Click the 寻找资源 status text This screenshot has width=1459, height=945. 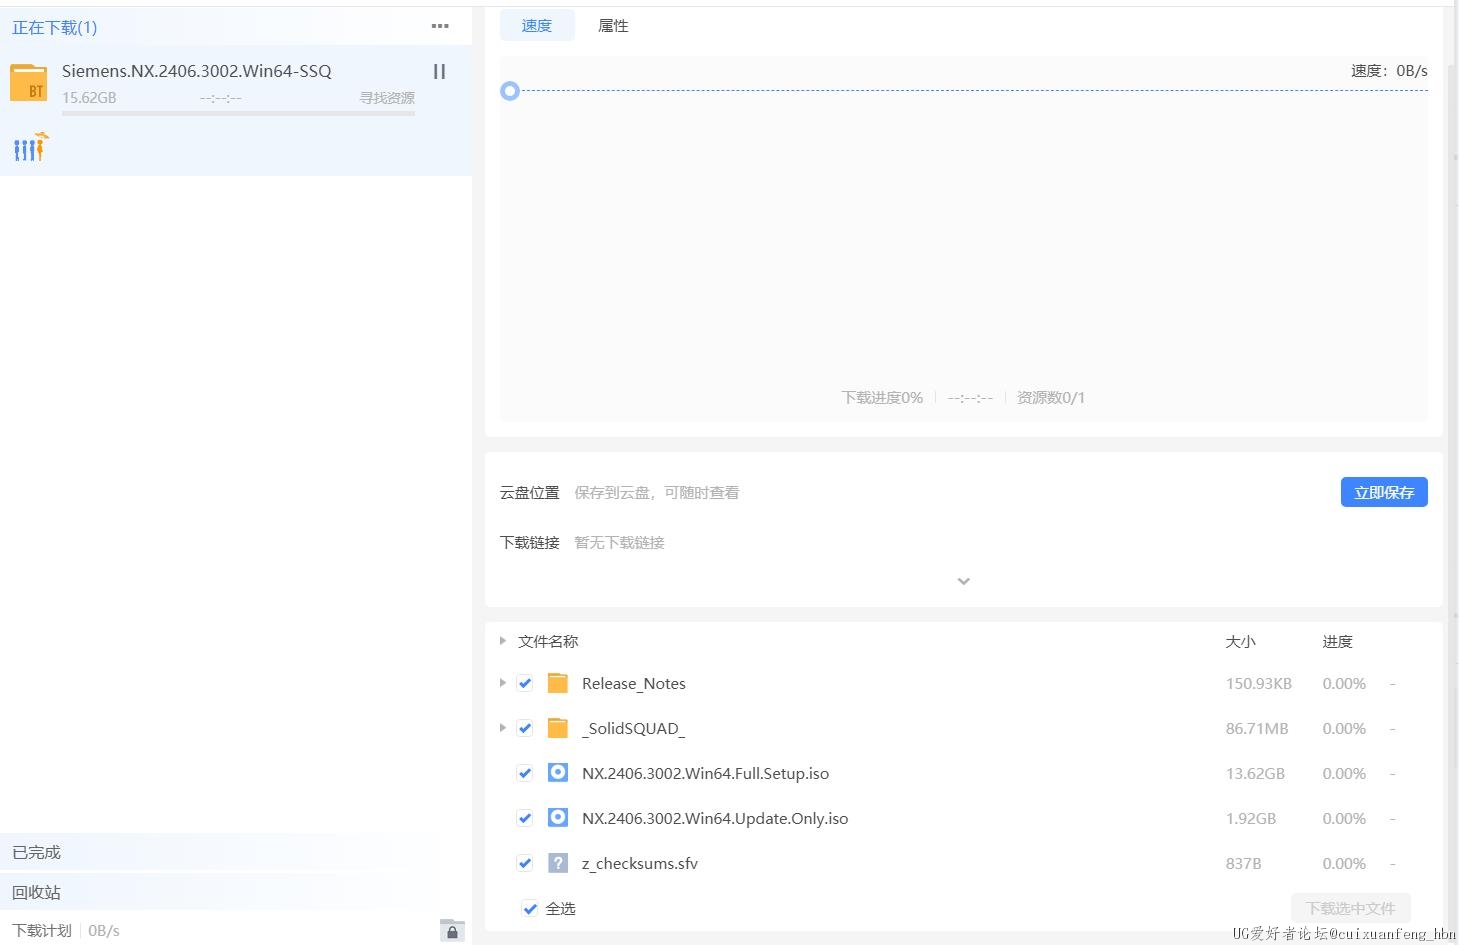coord(387,98)
